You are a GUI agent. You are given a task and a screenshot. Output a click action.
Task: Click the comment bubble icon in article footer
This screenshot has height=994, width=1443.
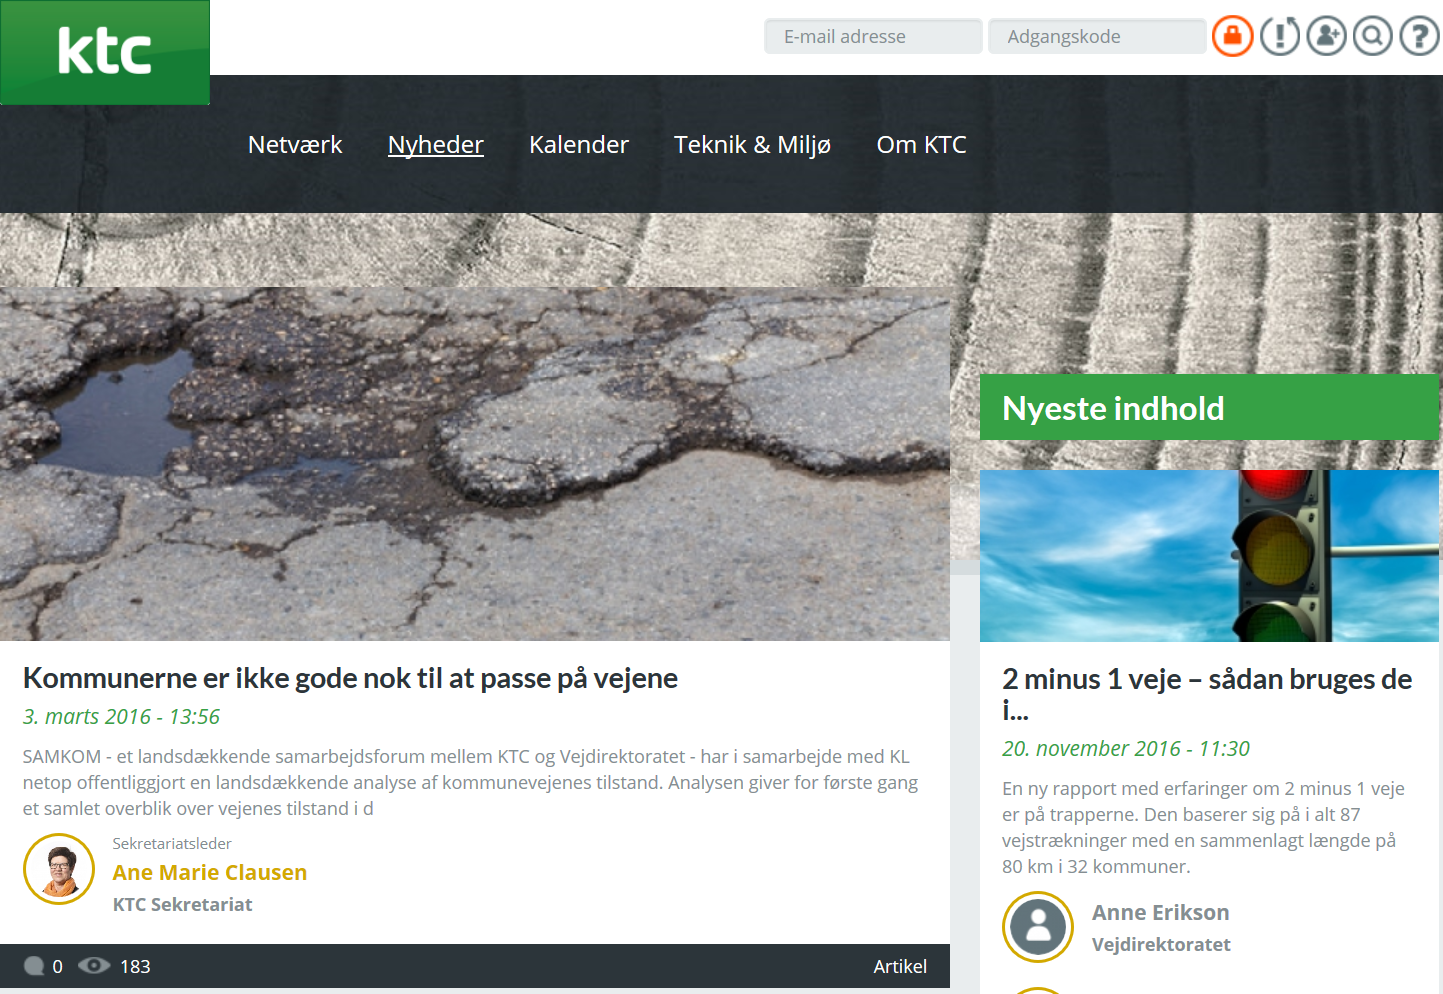[x=34, y=966]
